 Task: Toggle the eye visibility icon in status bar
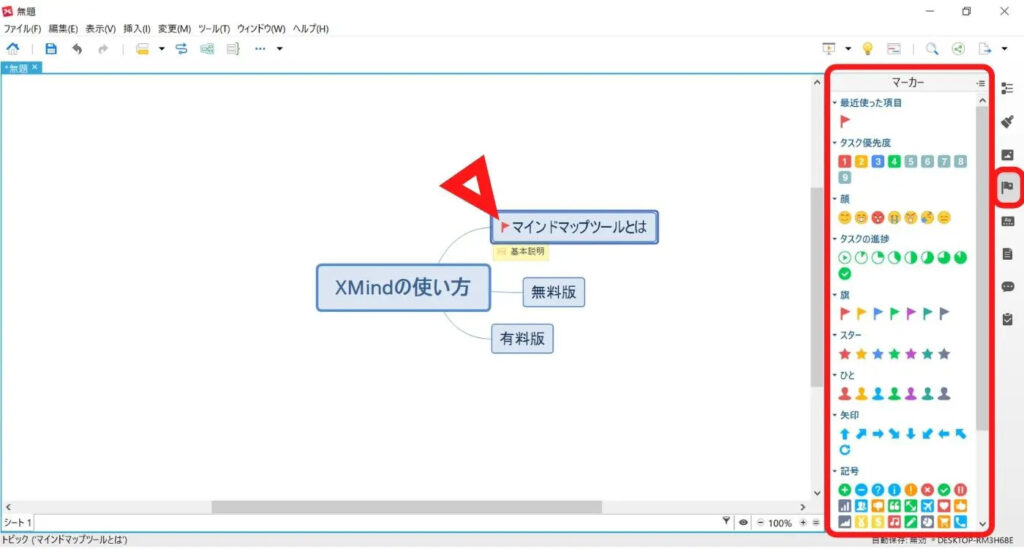pos(743,522)
